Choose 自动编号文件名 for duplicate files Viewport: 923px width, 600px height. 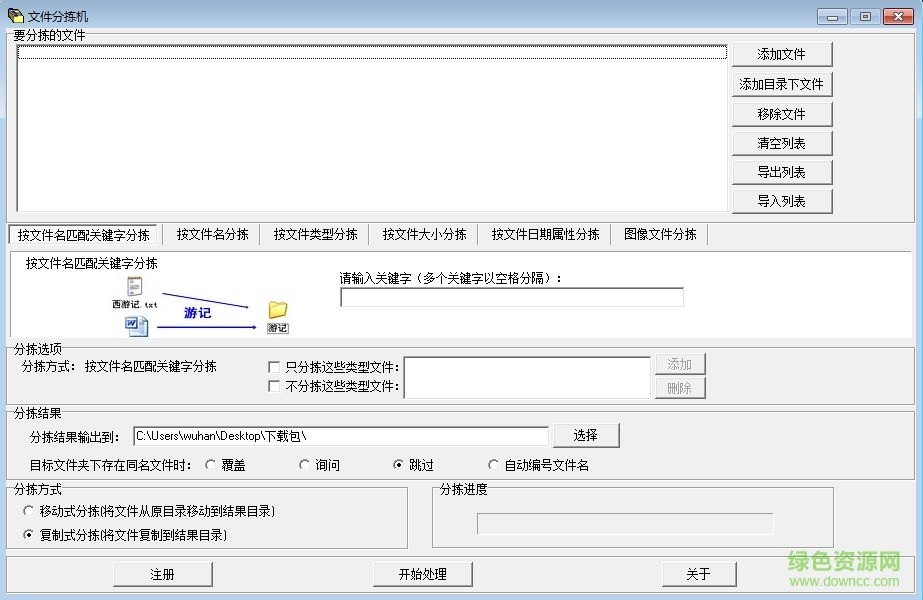click(492, 464)
